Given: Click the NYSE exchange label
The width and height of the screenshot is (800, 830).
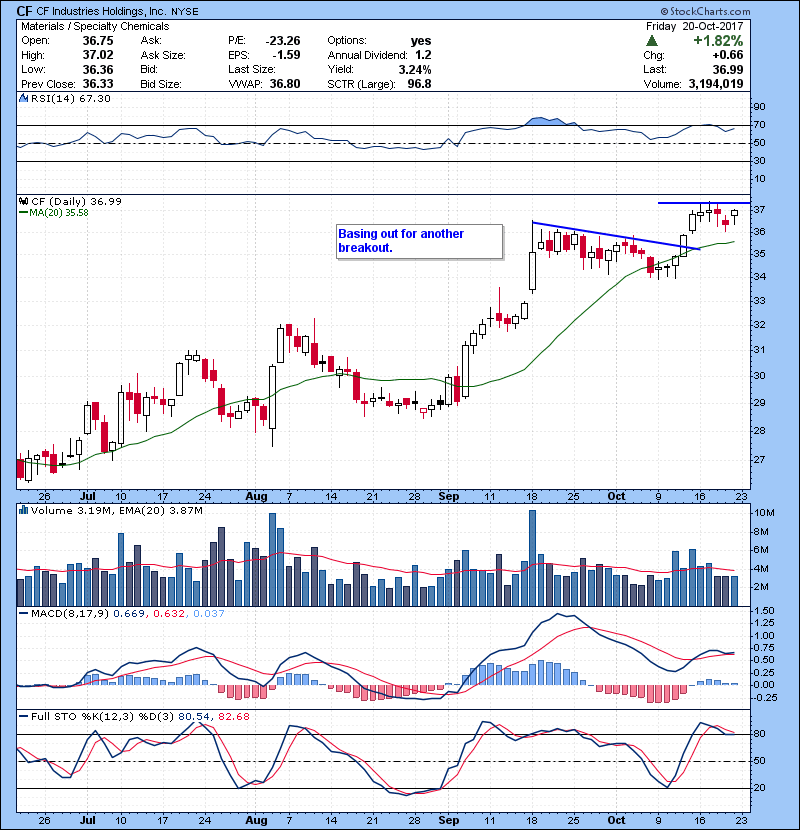Looking at the screenshot, I should tap(185, 12).
